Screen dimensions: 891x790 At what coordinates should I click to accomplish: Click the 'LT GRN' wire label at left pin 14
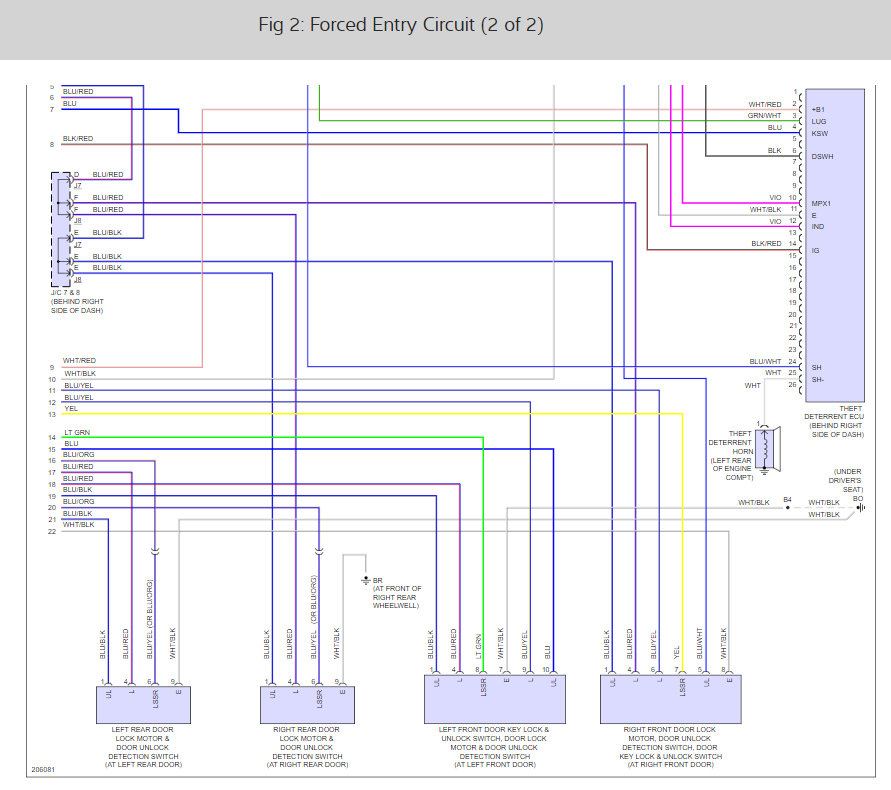click(x=77, y=433)
